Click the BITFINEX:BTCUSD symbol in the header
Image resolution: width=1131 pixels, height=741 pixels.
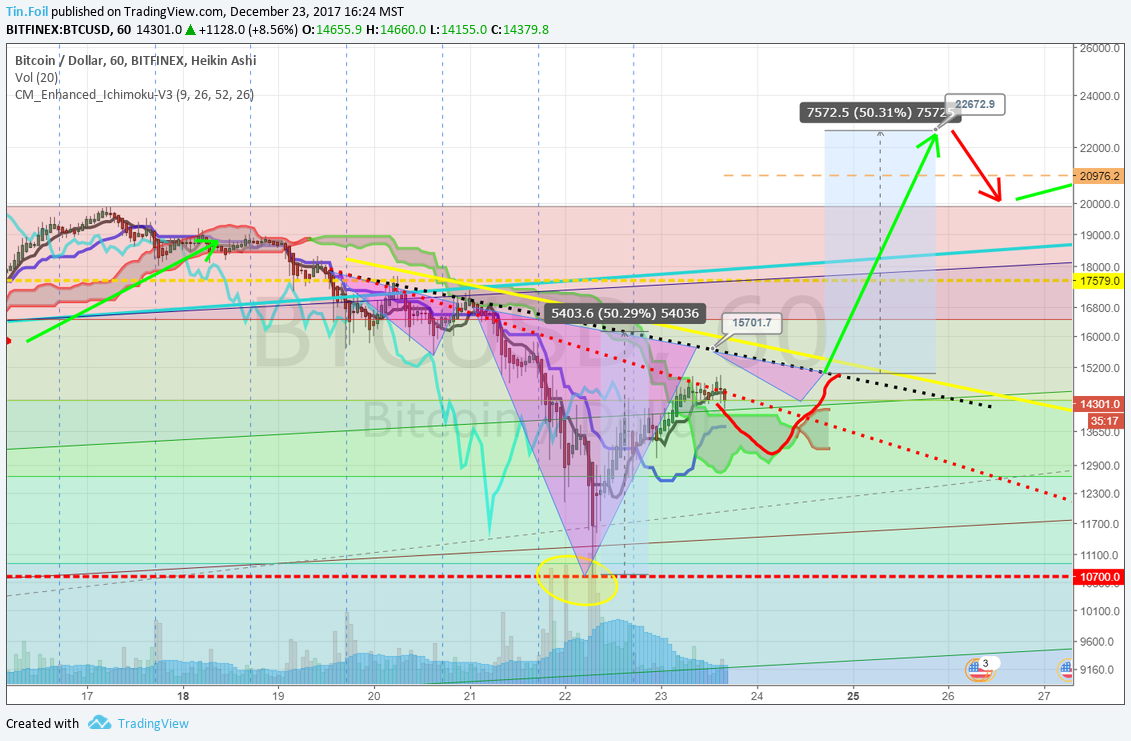point(58,30)
